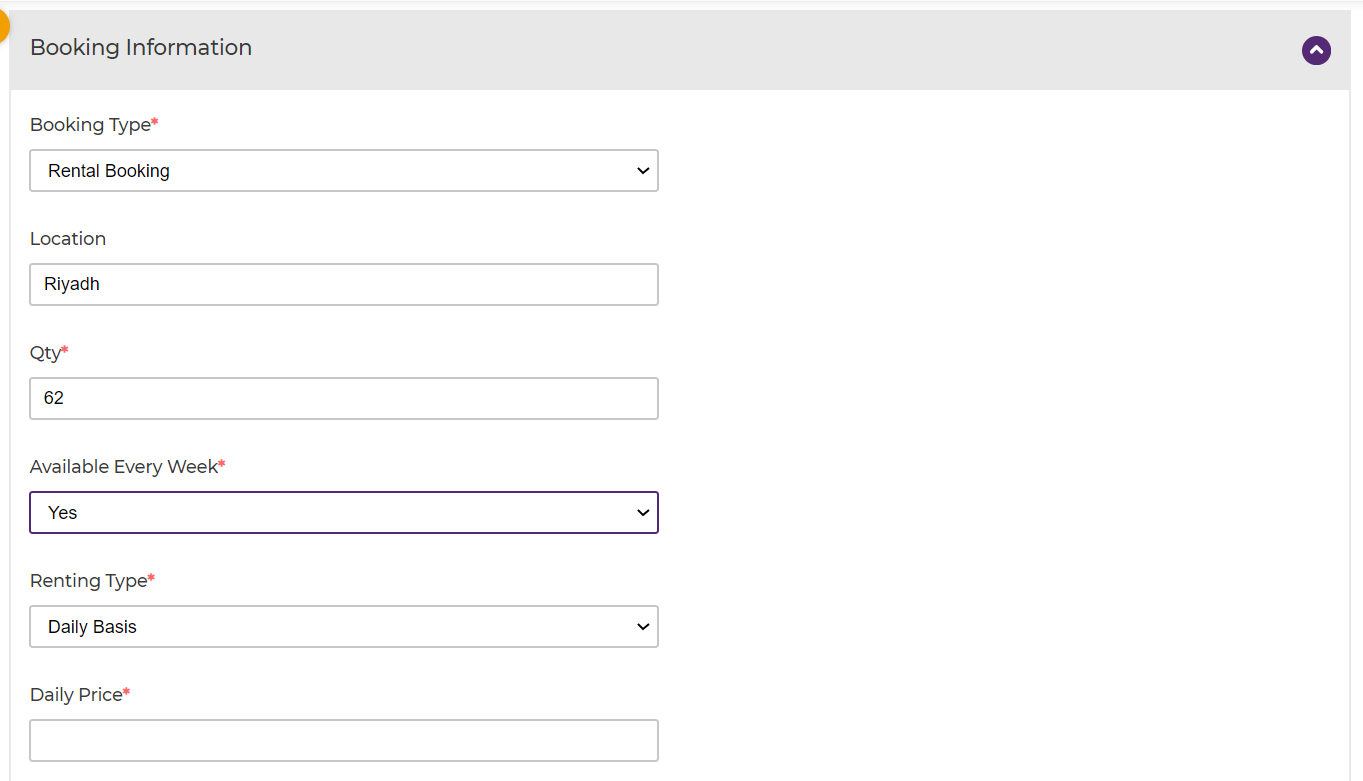Click the Booking Type field label

[x=90, y=125]
